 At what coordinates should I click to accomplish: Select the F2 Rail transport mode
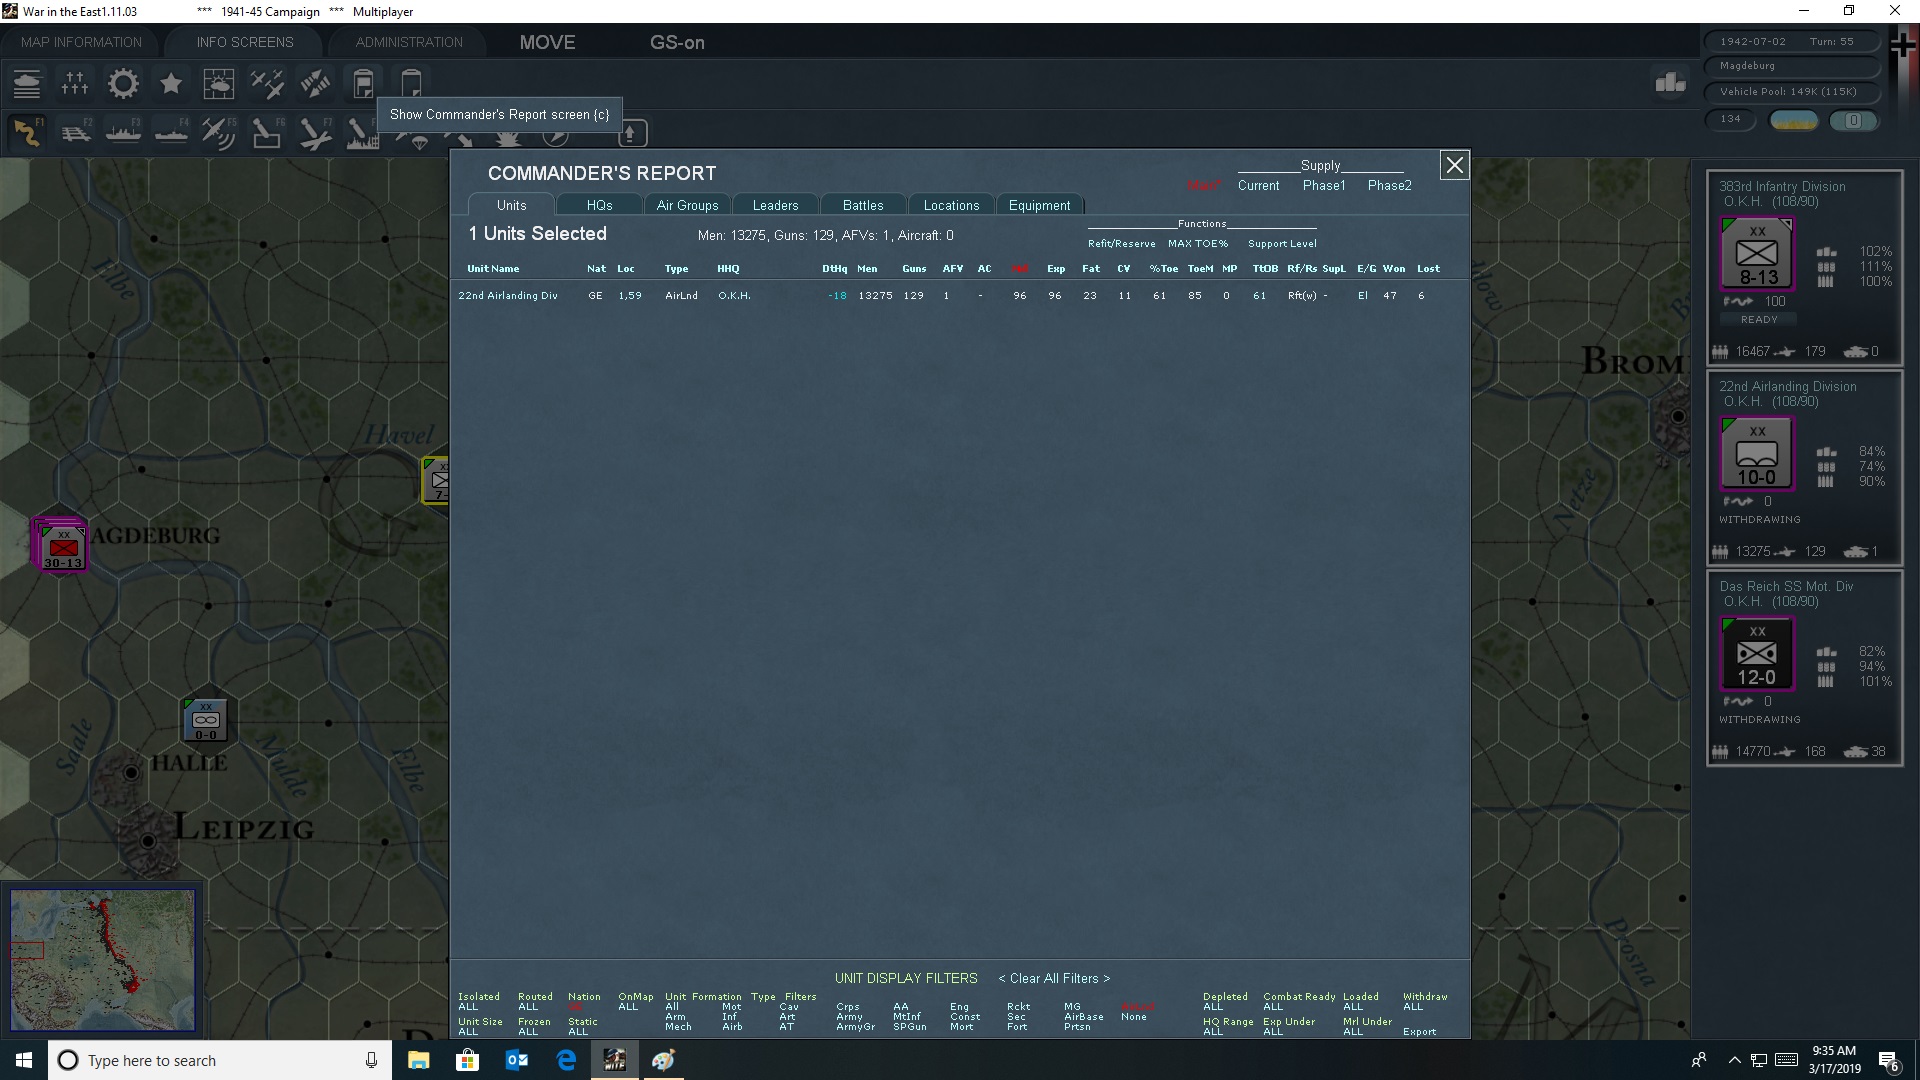tap(75, 132)
